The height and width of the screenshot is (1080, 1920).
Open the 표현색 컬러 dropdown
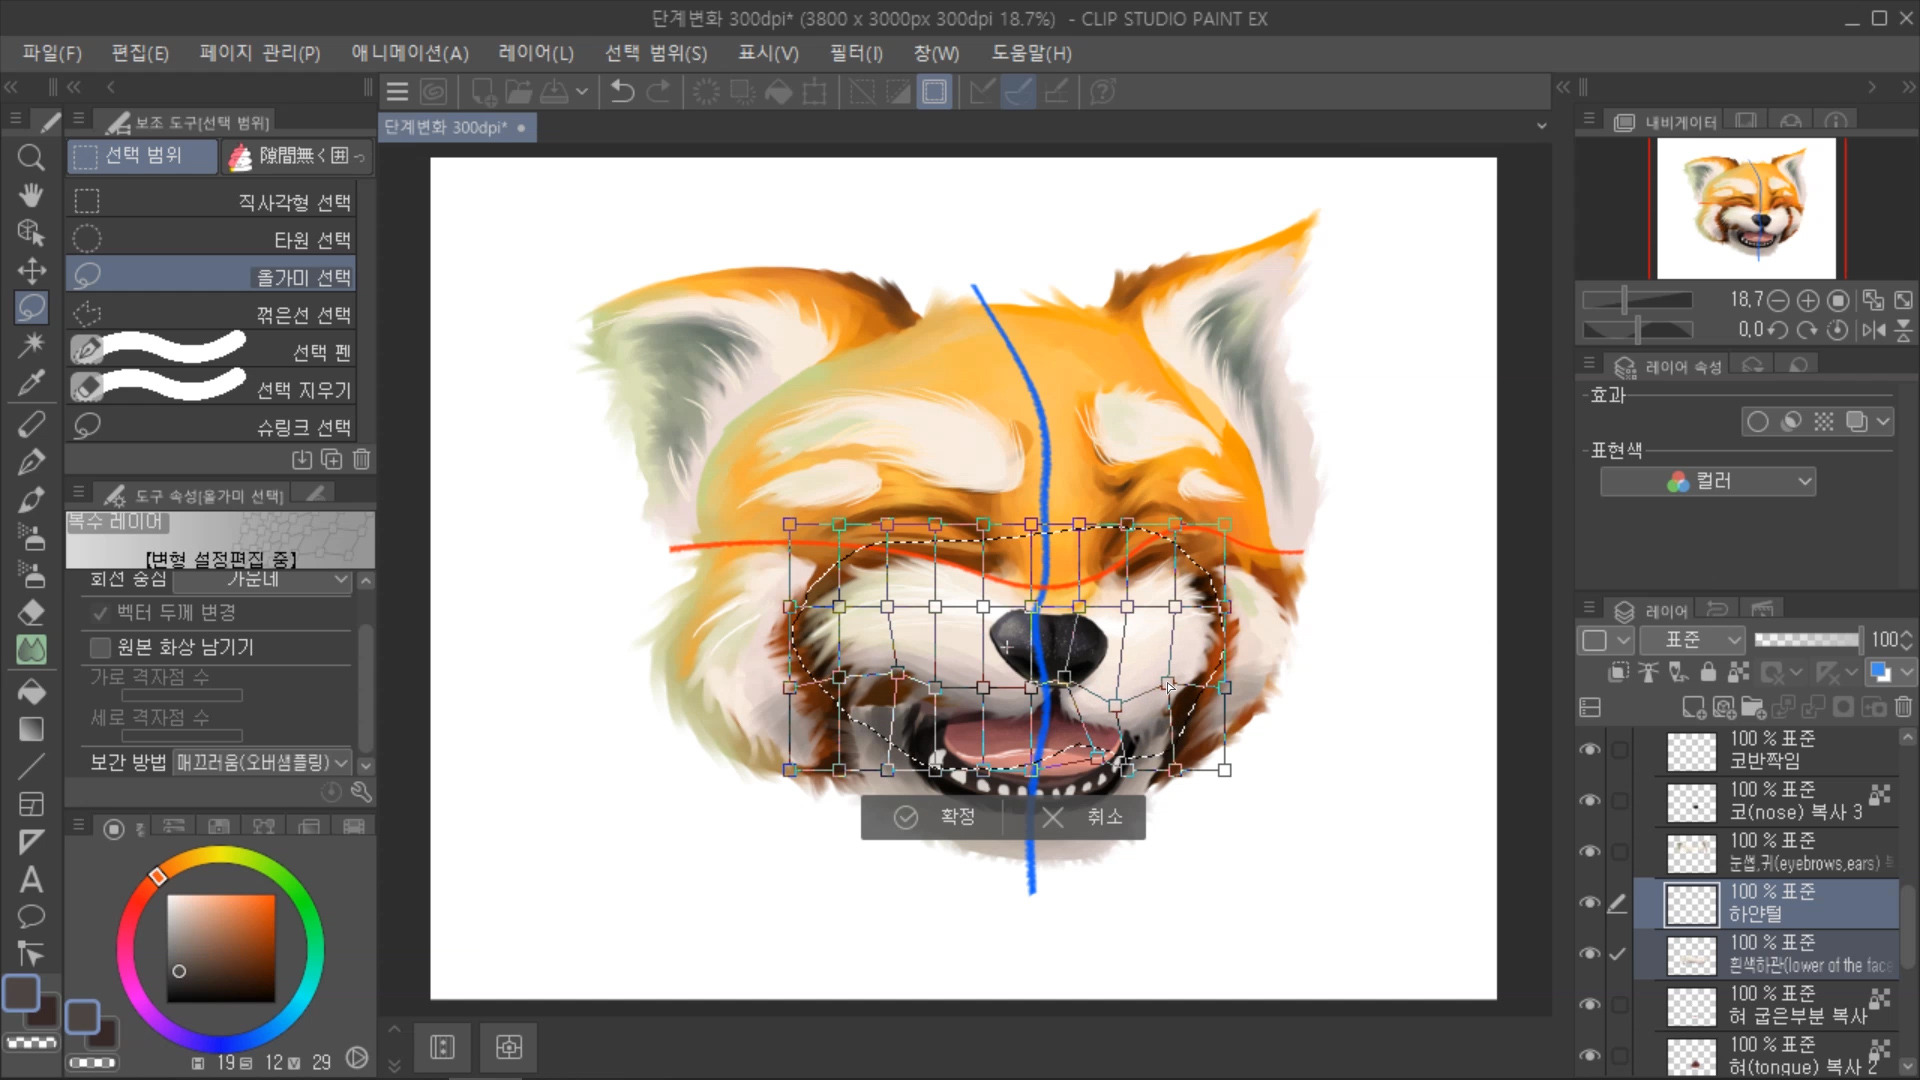(1707, 482)
